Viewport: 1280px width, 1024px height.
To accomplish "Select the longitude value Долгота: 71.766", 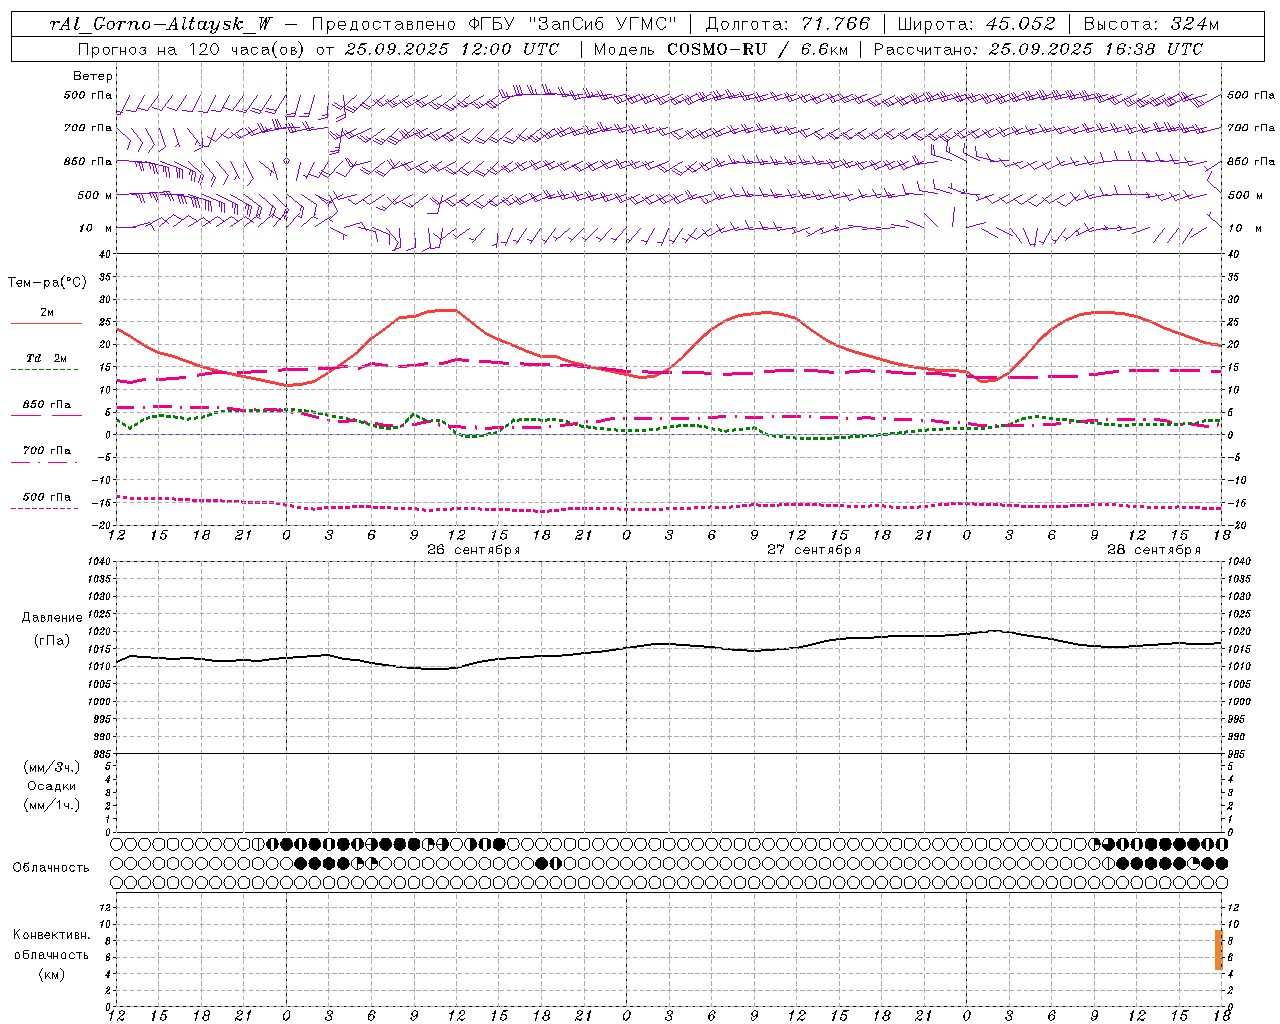I will pyautogui.click(x=788, y=24).
